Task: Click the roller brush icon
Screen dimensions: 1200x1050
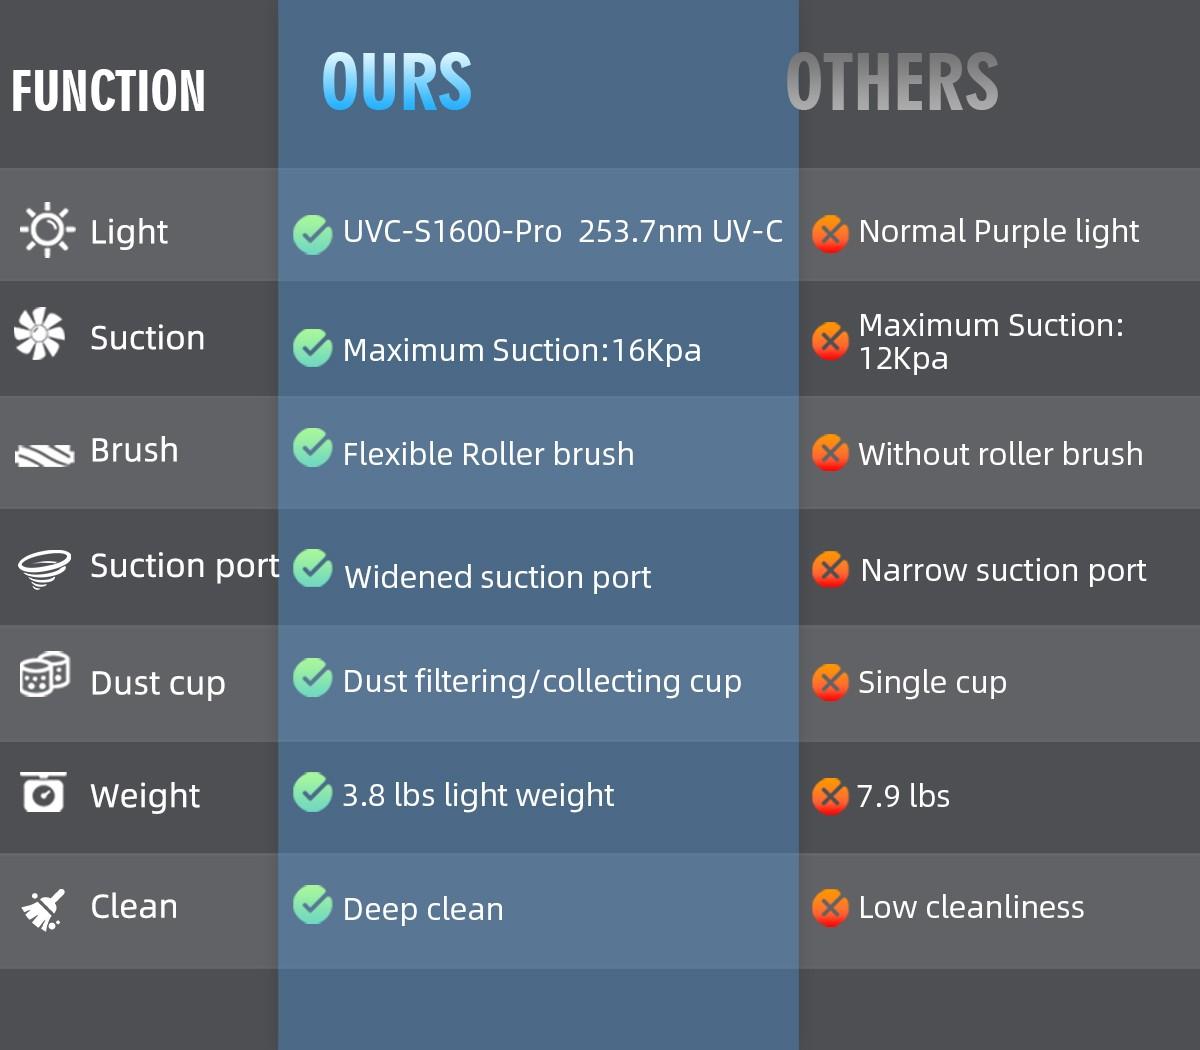Action: click(45, 455)
